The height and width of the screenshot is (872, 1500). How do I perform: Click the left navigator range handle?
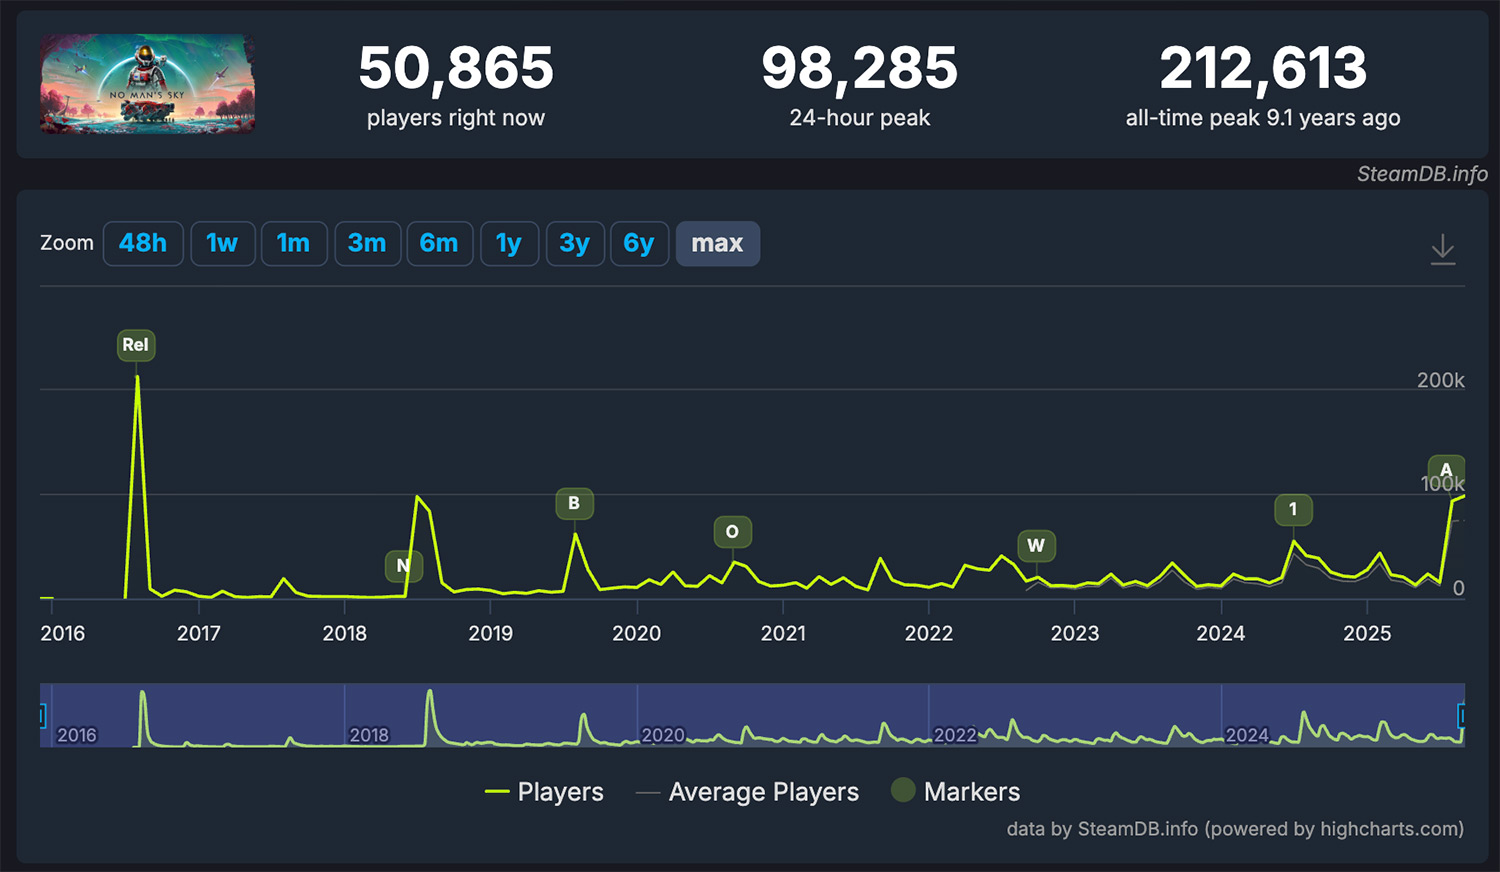42,715
